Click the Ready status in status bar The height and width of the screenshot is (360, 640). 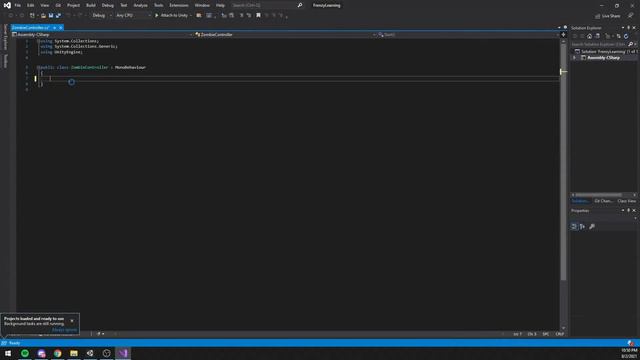[x=14, y=343]
